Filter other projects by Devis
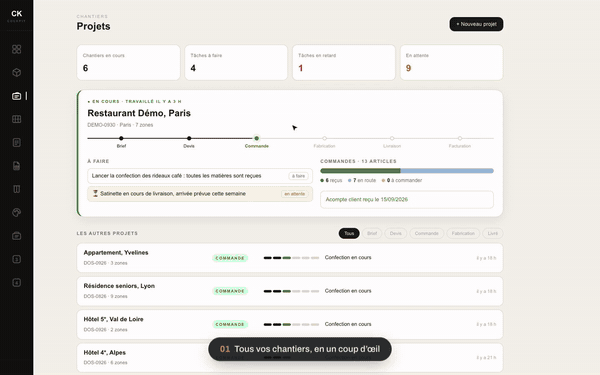Viewport: 600px width, 375px height. [x=396, y=233]
